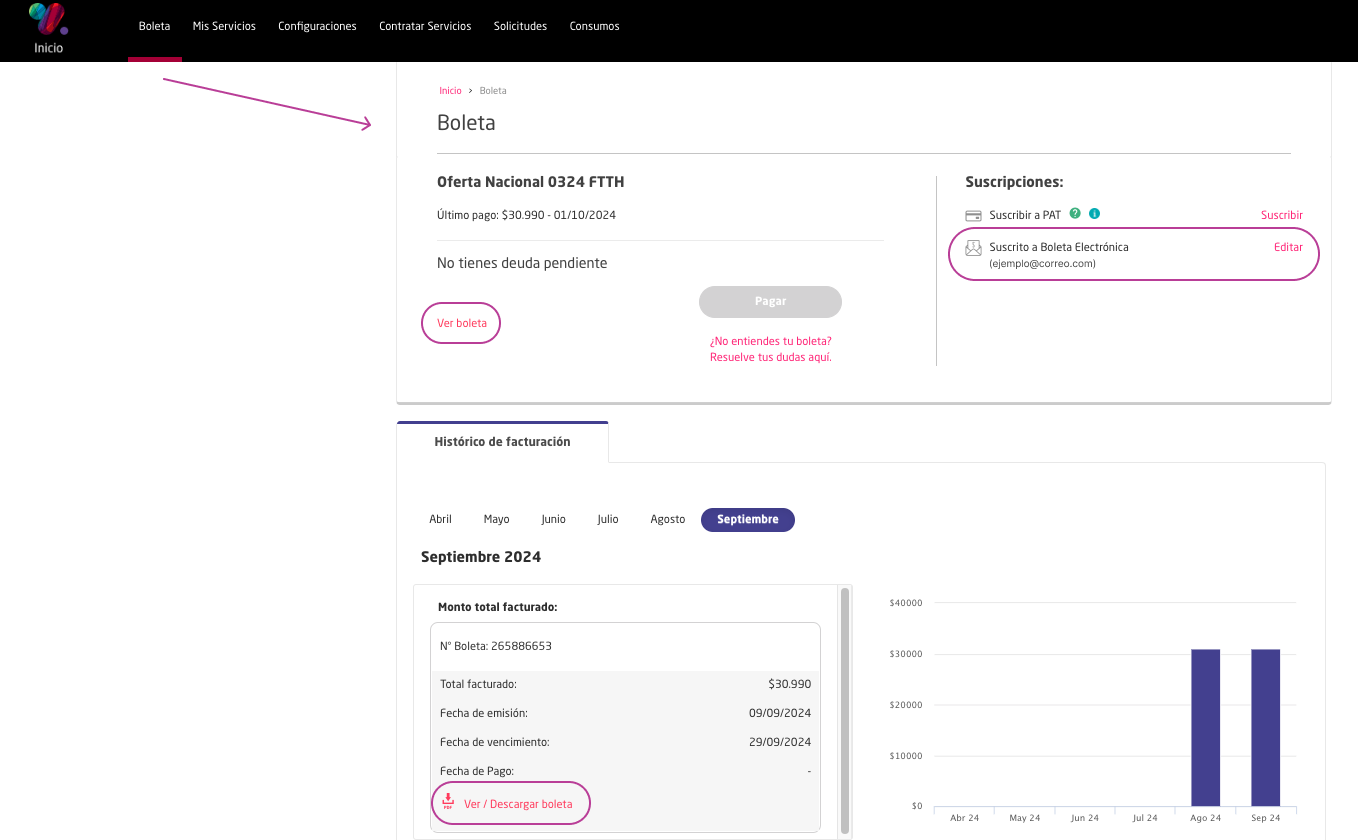Switch to Agosto billing month

click(x=668, y=520)
